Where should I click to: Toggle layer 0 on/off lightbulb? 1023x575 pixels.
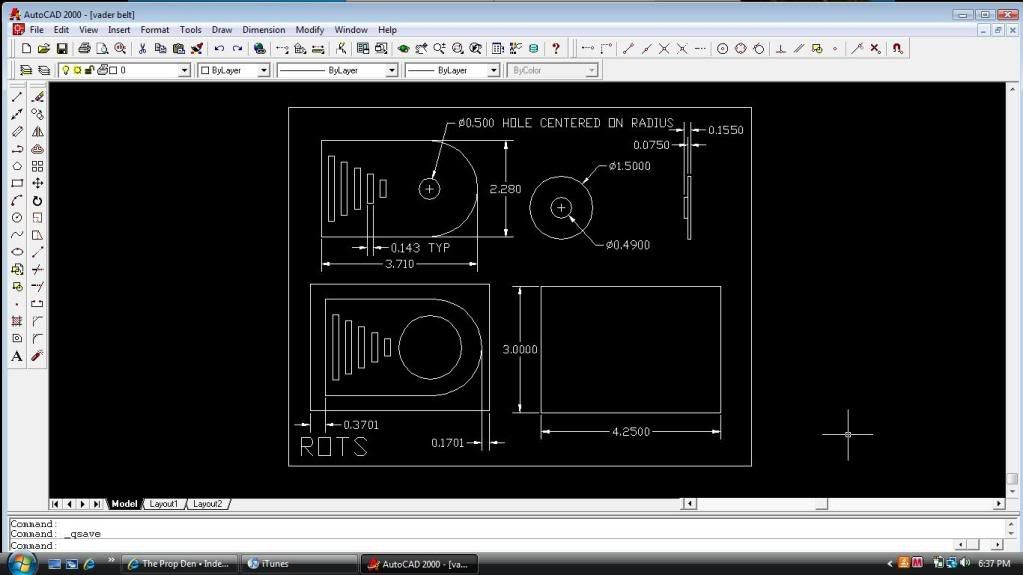pos(66,70)
